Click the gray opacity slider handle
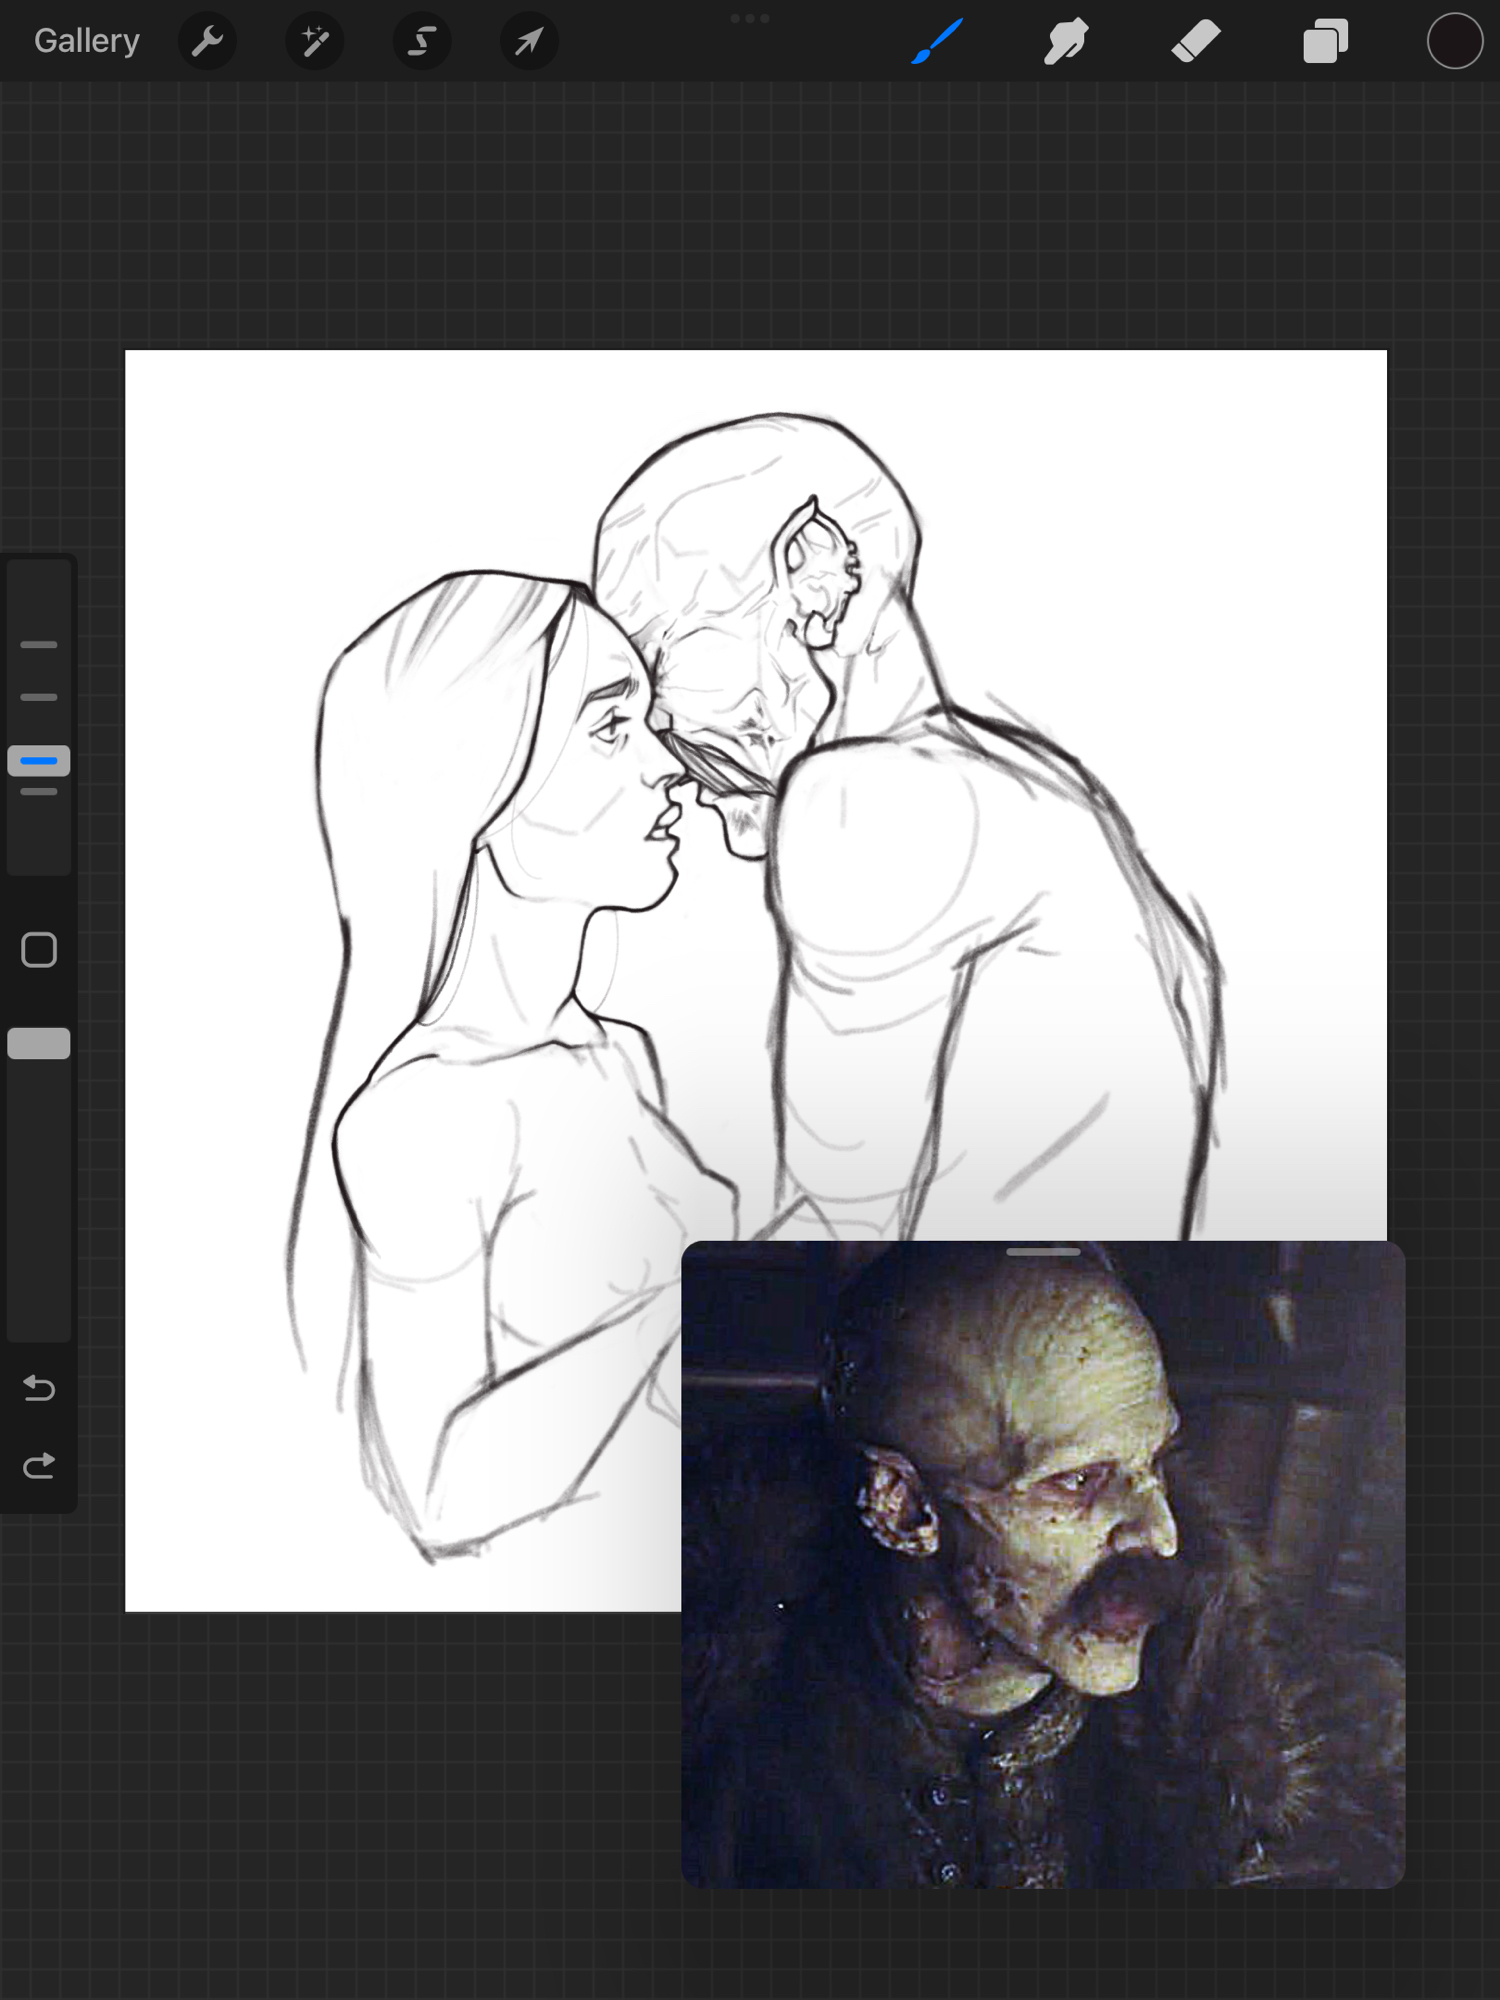Viewport: 1500px width, 2000px height. point(39,1043)
